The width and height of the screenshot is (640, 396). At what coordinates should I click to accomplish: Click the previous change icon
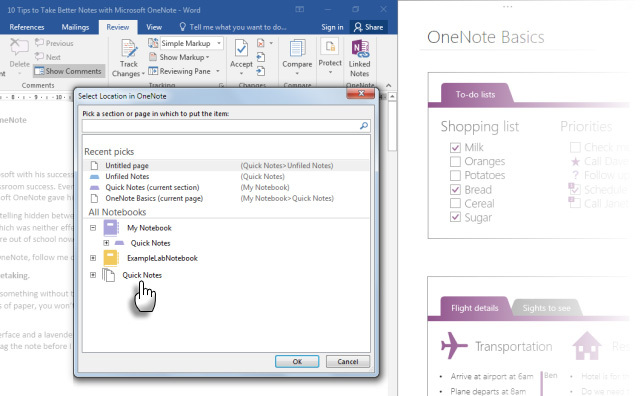tap(260, 57)
